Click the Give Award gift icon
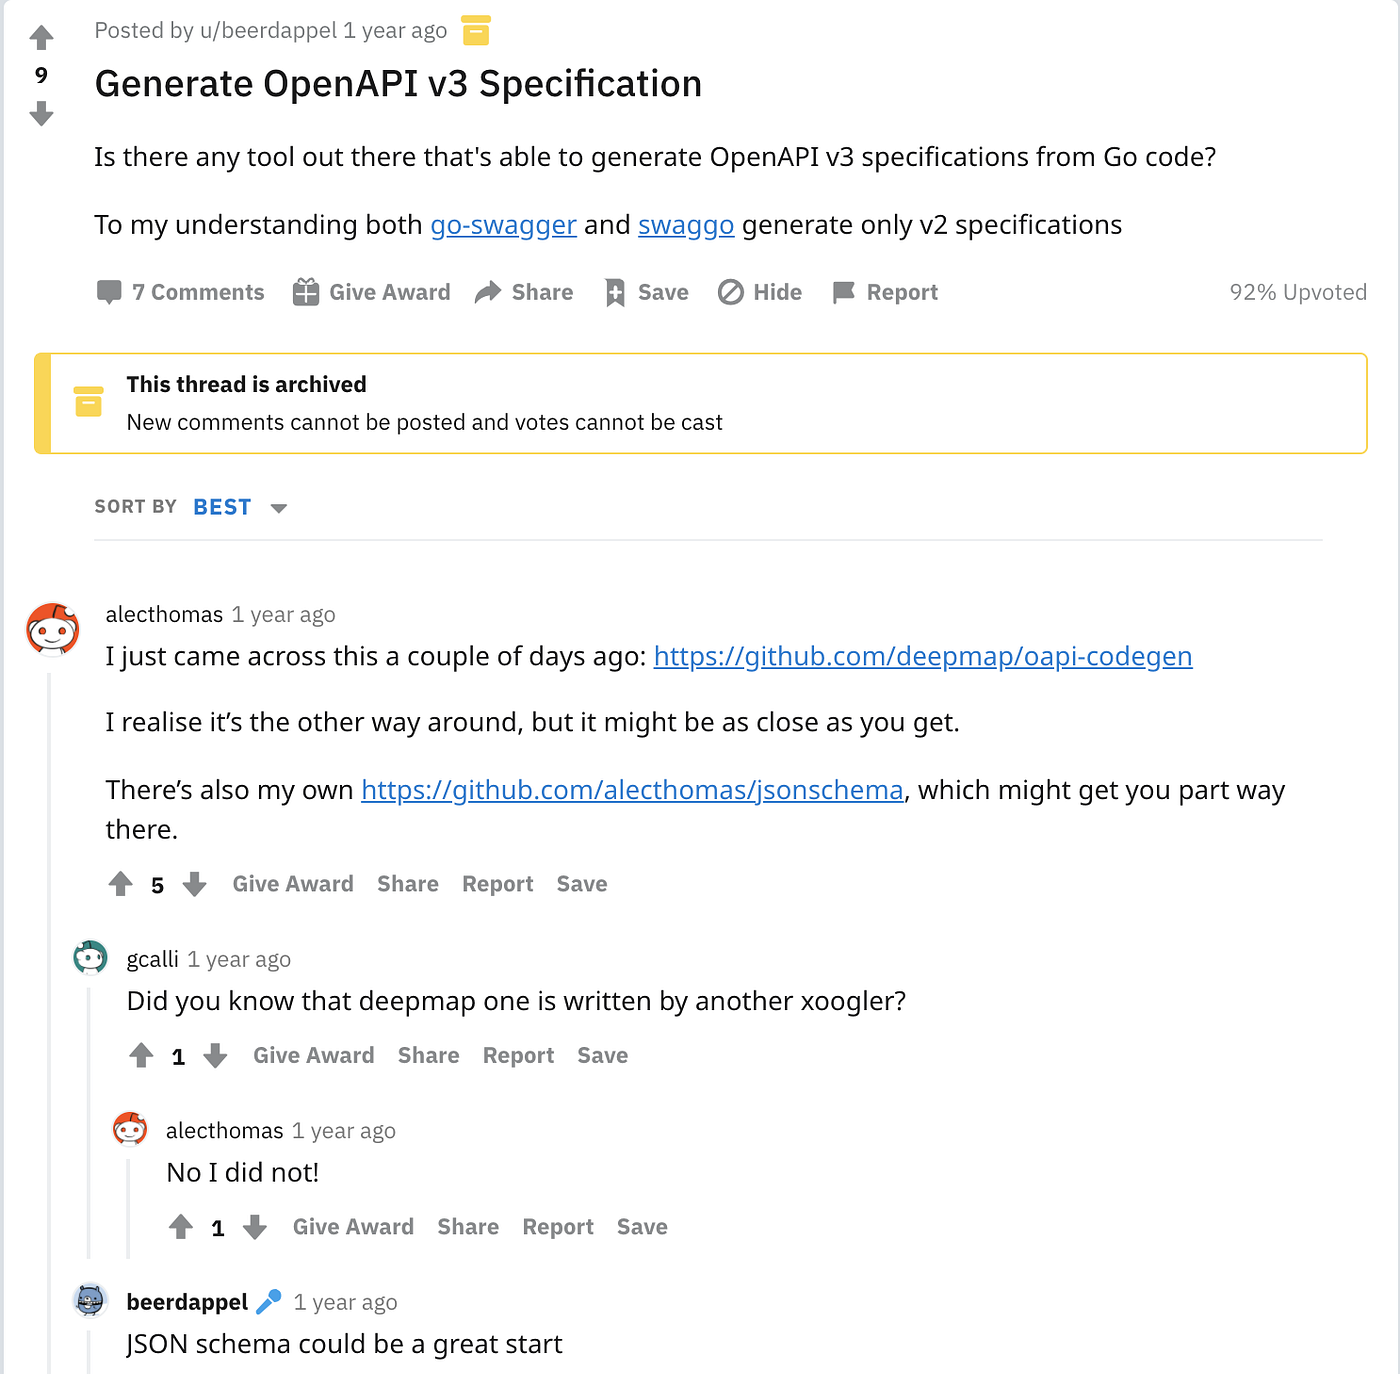This screenshot has width=1400, height=1374. (305, 291)
